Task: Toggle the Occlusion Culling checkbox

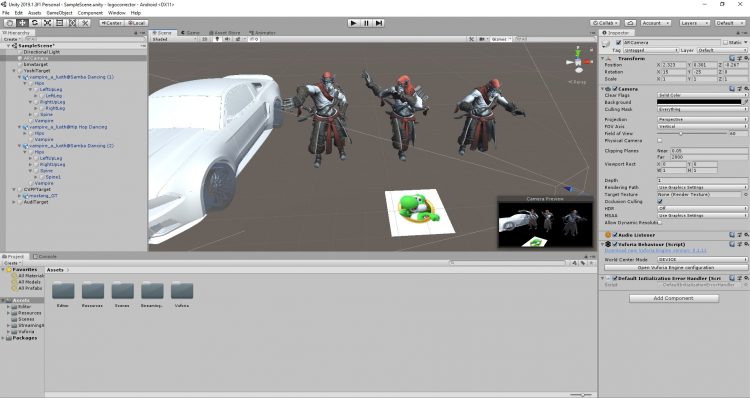Action: point(660,201)
